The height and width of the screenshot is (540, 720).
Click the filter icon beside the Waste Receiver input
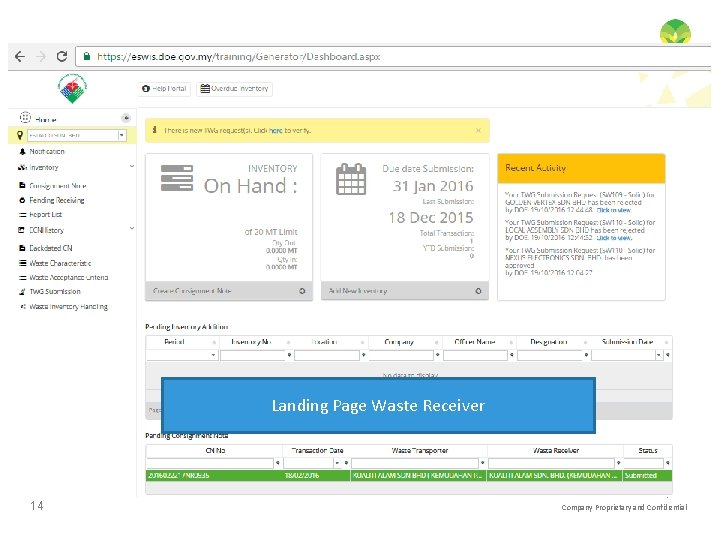(619, 463)
